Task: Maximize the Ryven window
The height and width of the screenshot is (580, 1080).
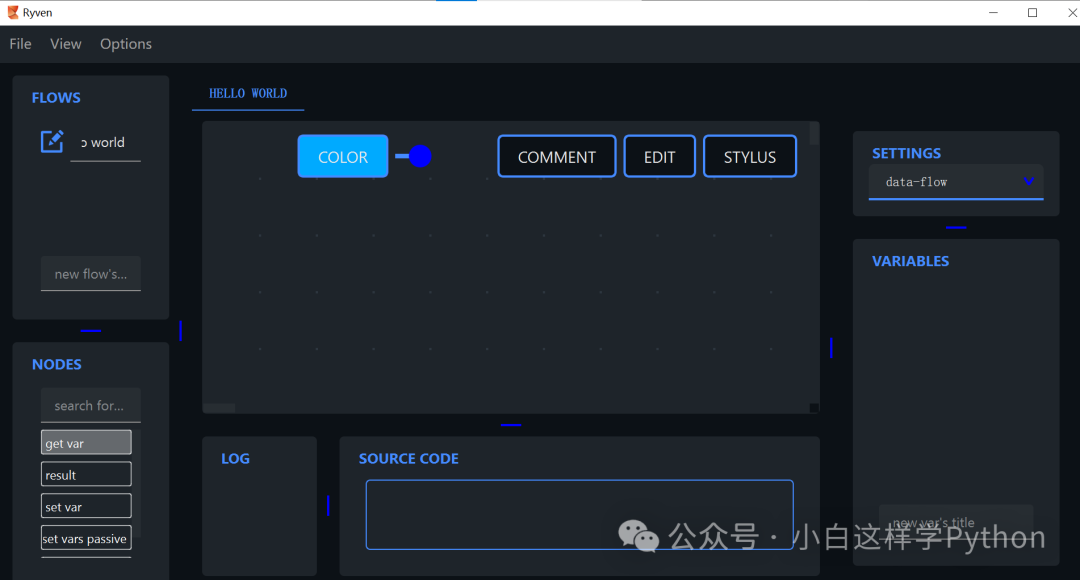Action: 1032,12
